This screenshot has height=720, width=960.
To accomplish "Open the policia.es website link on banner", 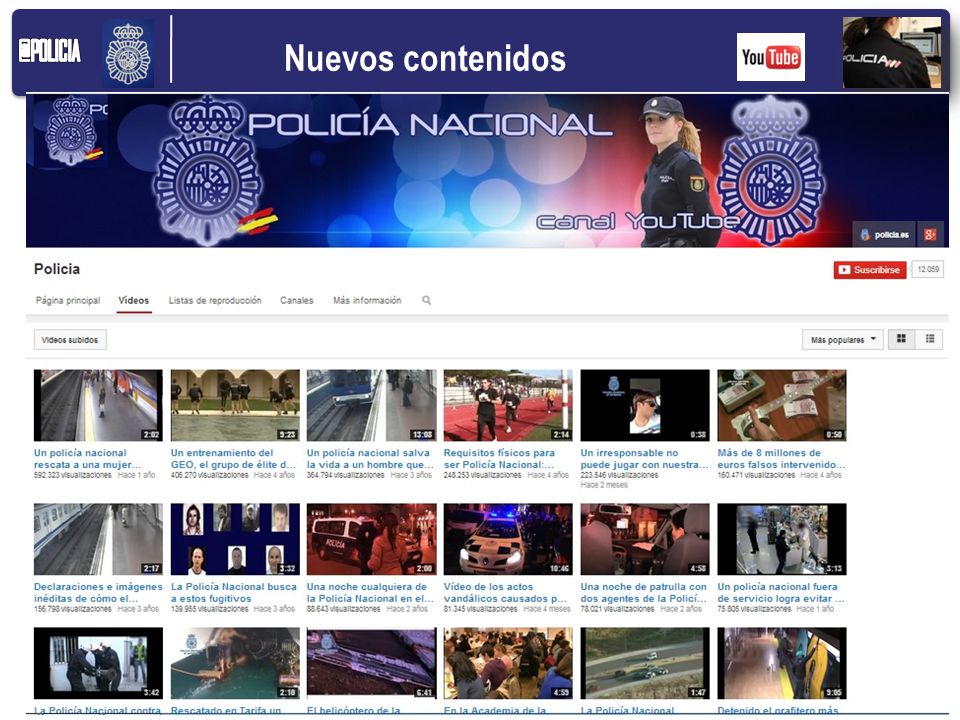I will pos(884,234).
